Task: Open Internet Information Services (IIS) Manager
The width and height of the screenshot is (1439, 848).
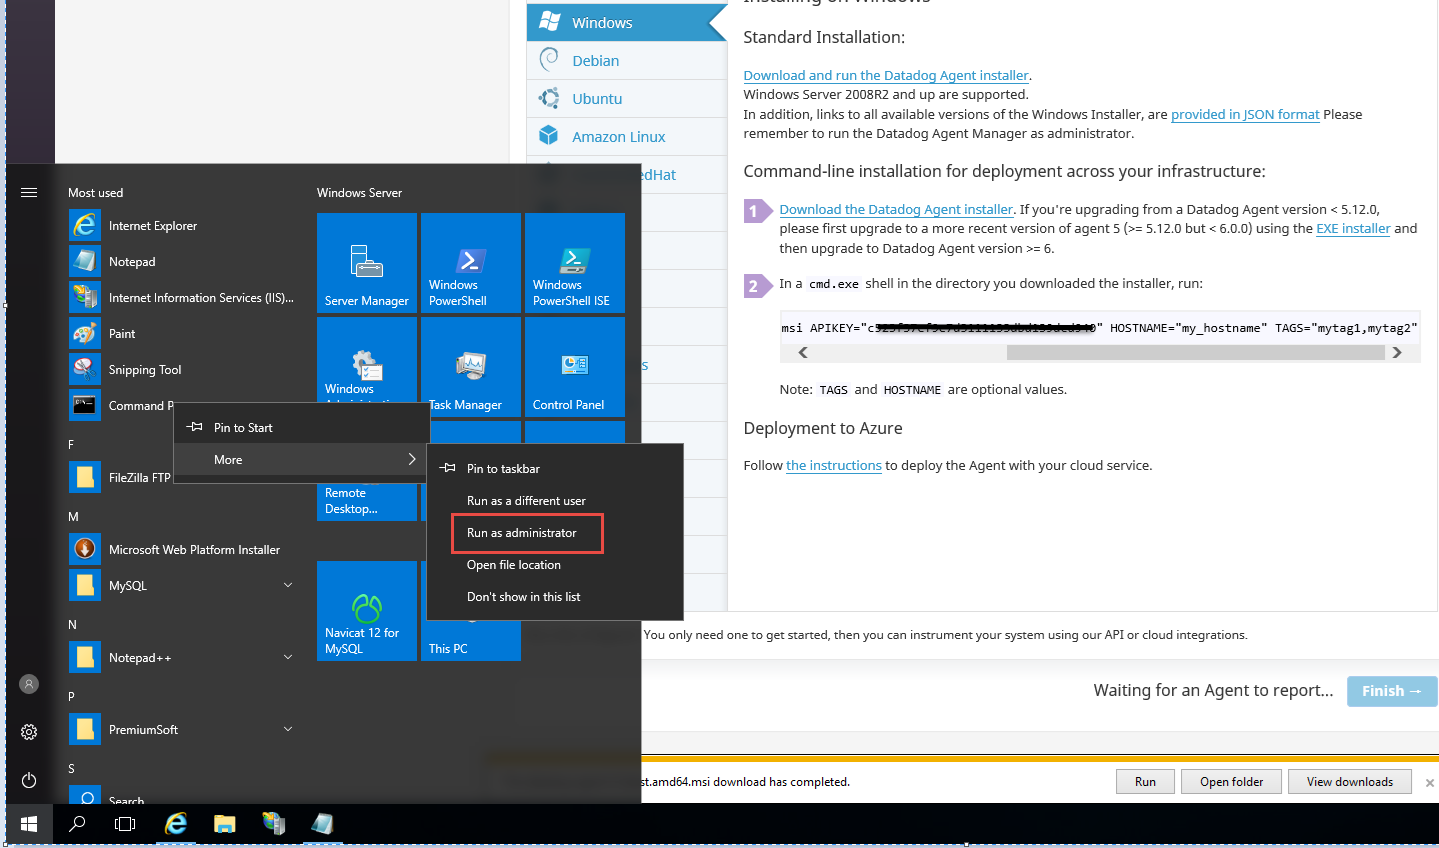Action: click(x=180, y=298)
